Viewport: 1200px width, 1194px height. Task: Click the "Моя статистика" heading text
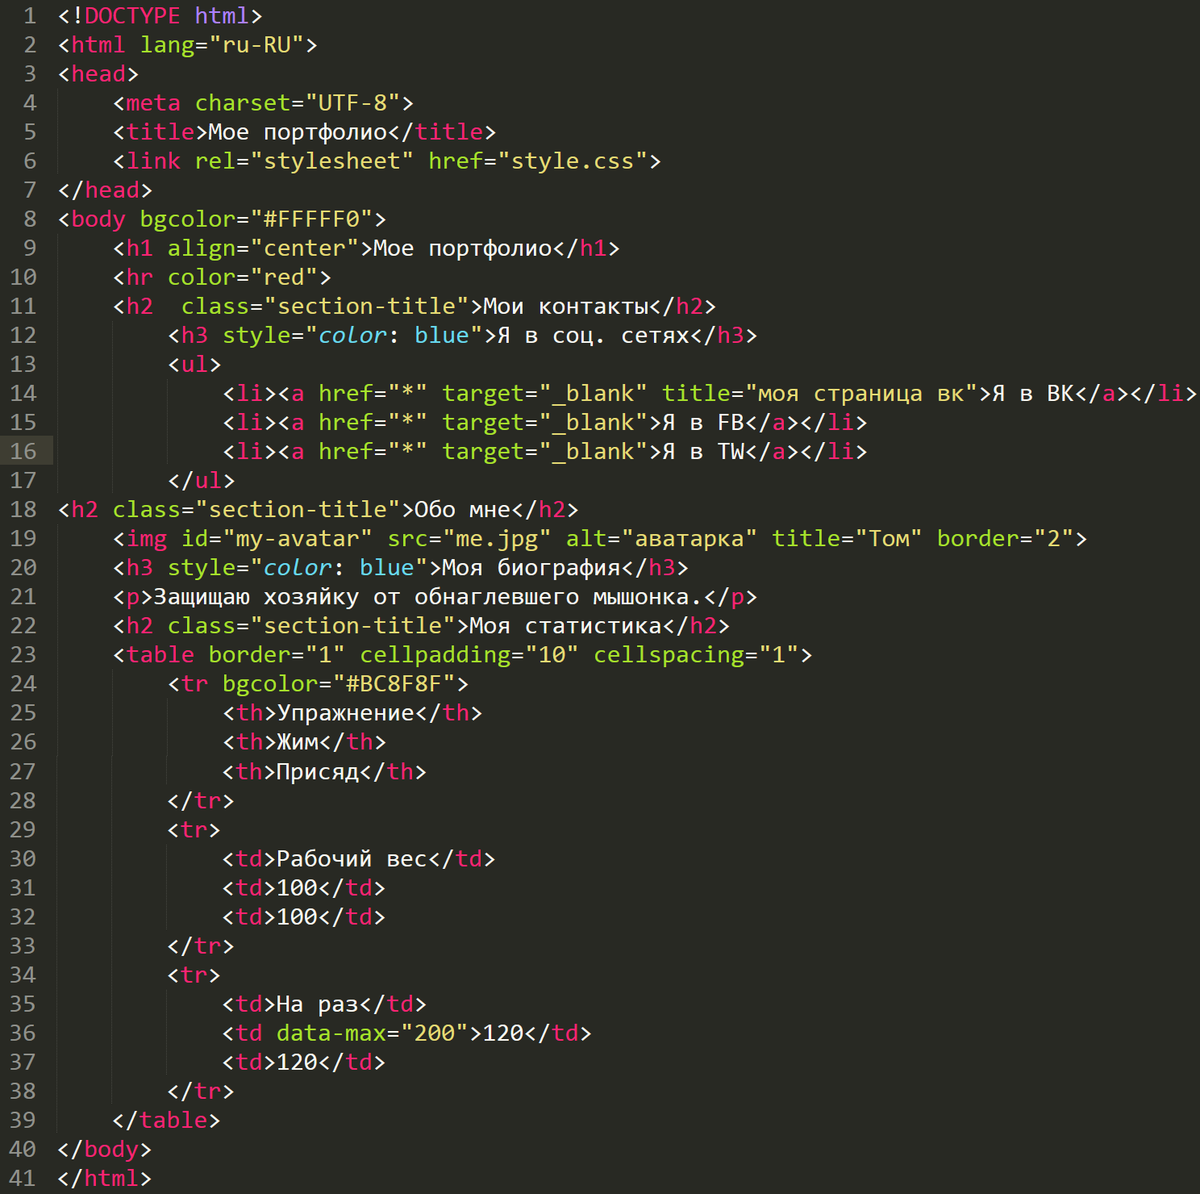click(x=566, y=625)
